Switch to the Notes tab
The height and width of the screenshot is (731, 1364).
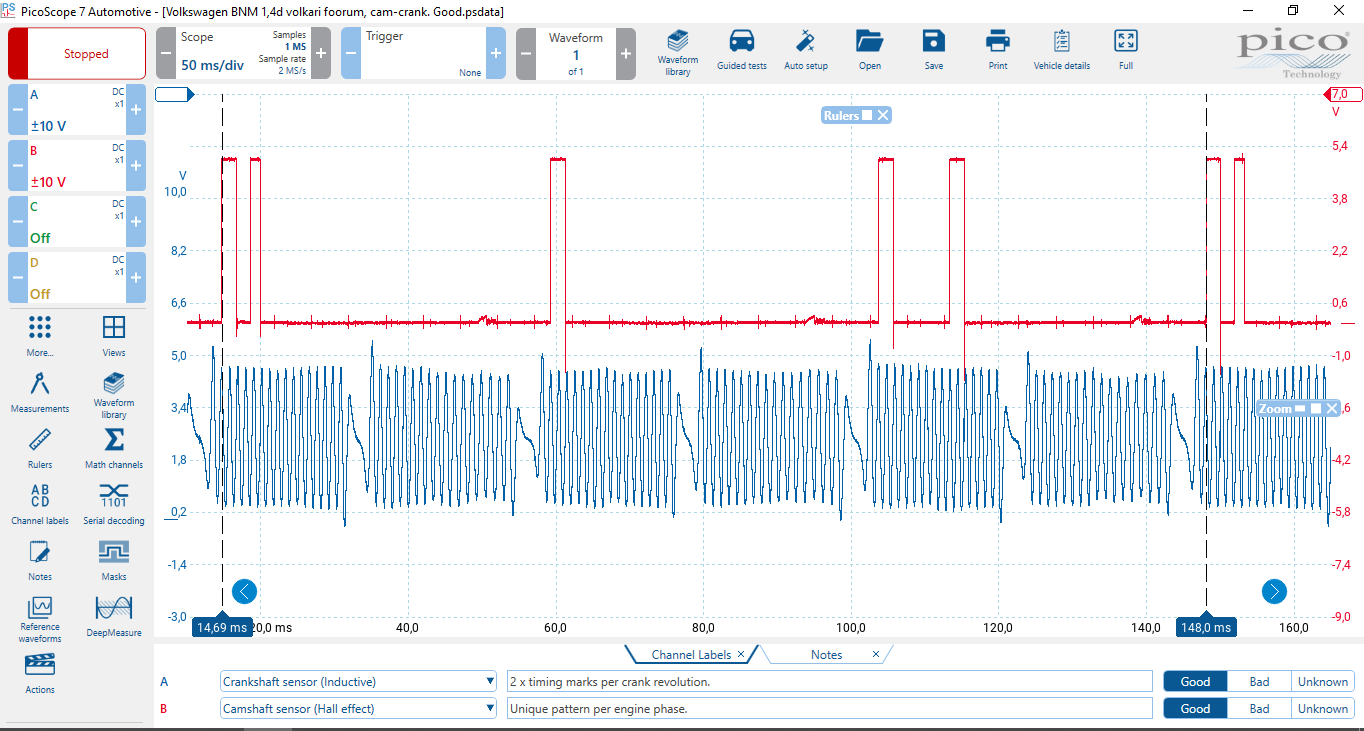826,655
